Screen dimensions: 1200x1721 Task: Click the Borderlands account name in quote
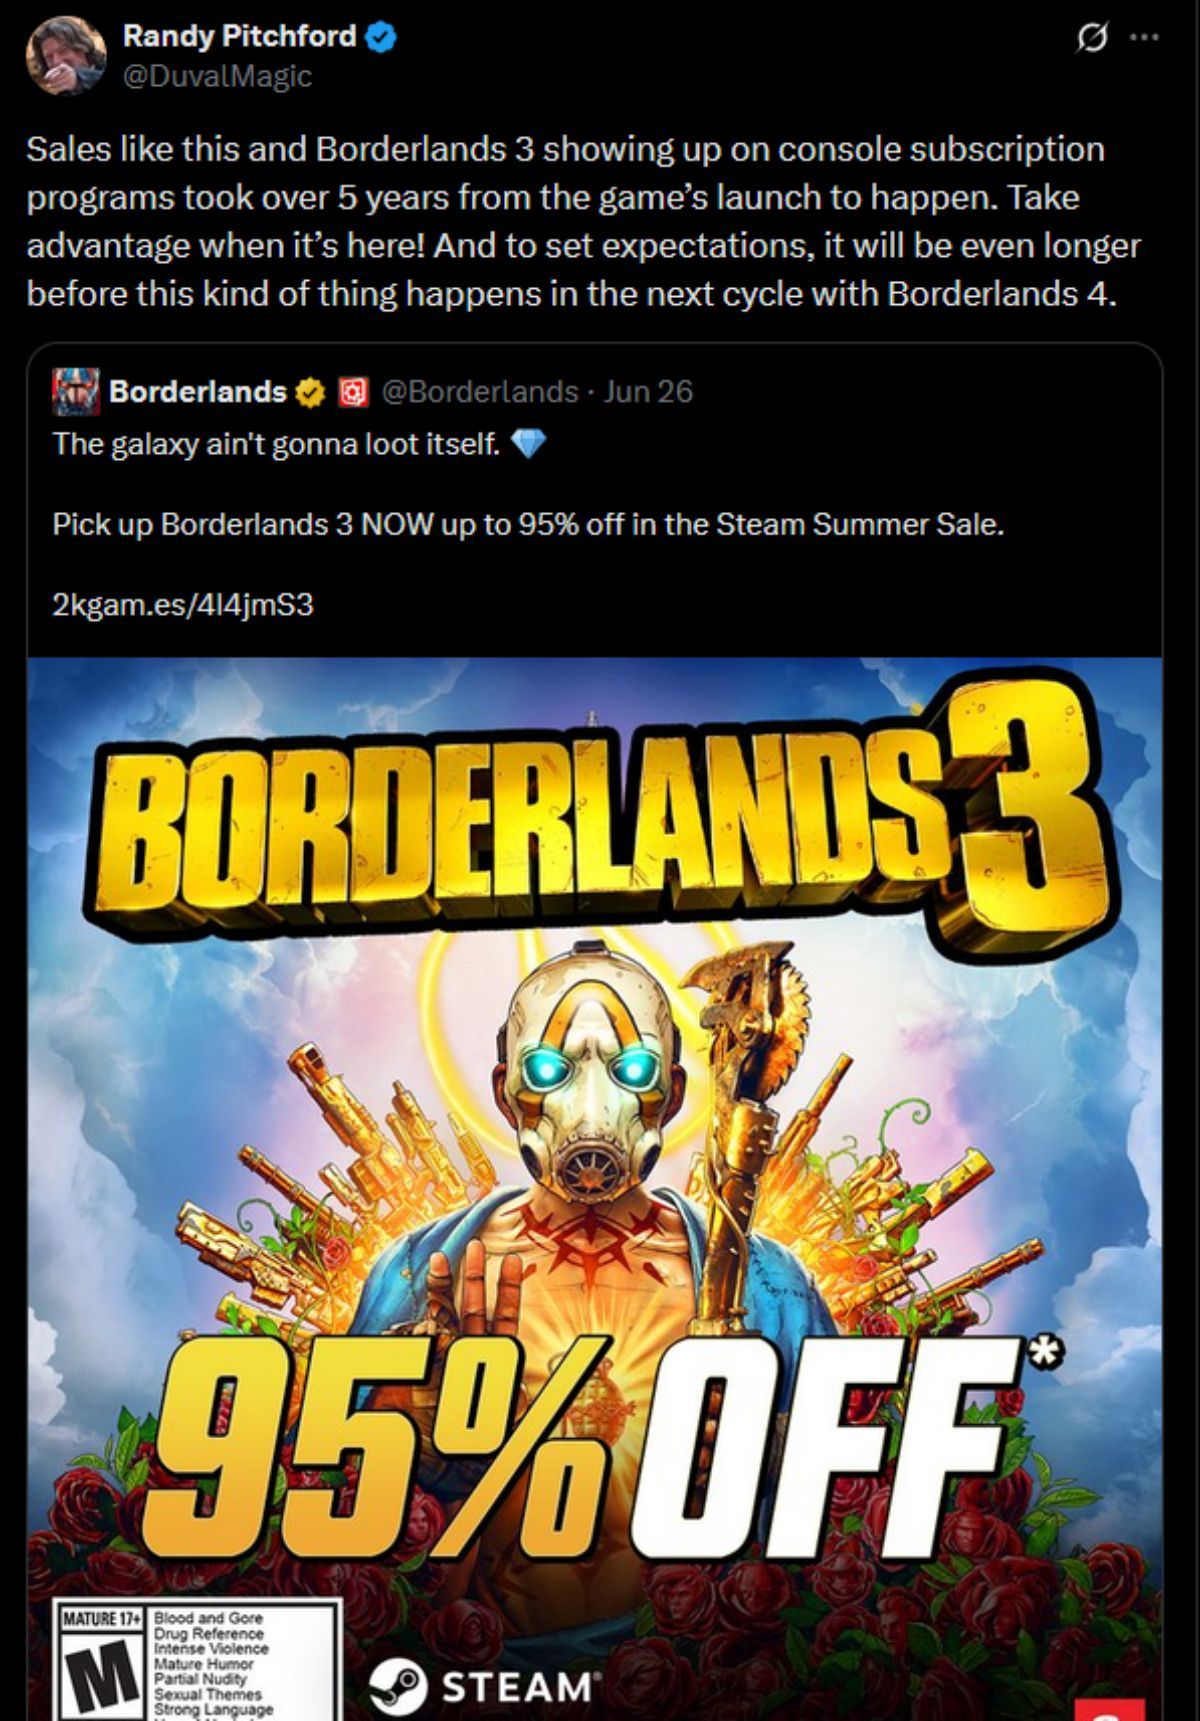[198, 391]
